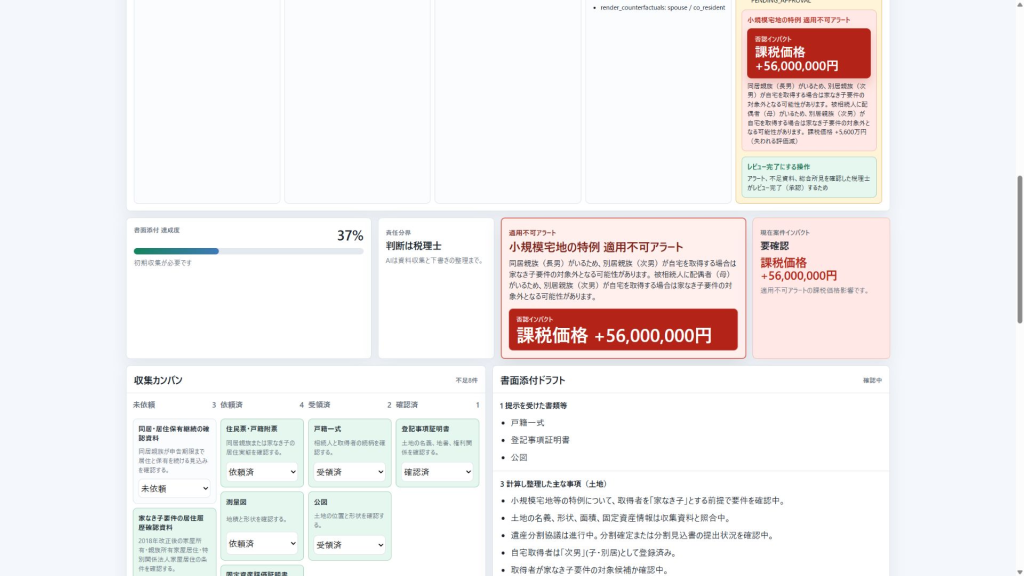
Task: Click the render_counterfactuals: spouse / co_resident bullet
Action: coord(662,8)
